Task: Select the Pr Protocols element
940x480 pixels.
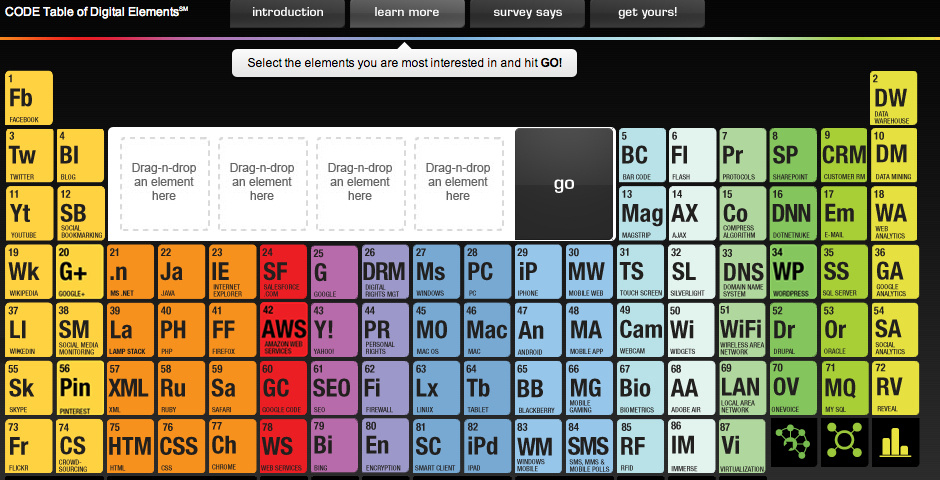Action: pos(743,155)
